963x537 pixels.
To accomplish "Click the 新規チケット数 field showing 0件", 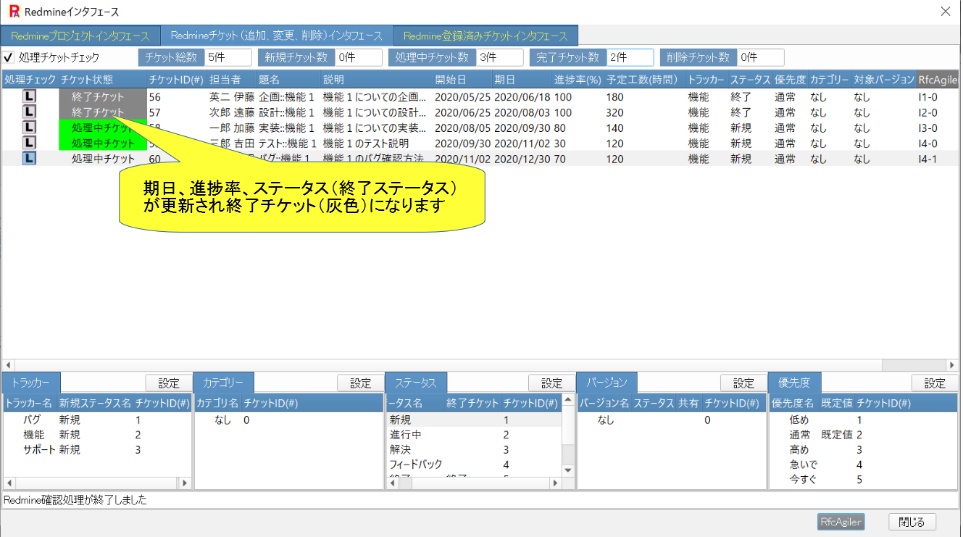I will (x=359, y=57).
